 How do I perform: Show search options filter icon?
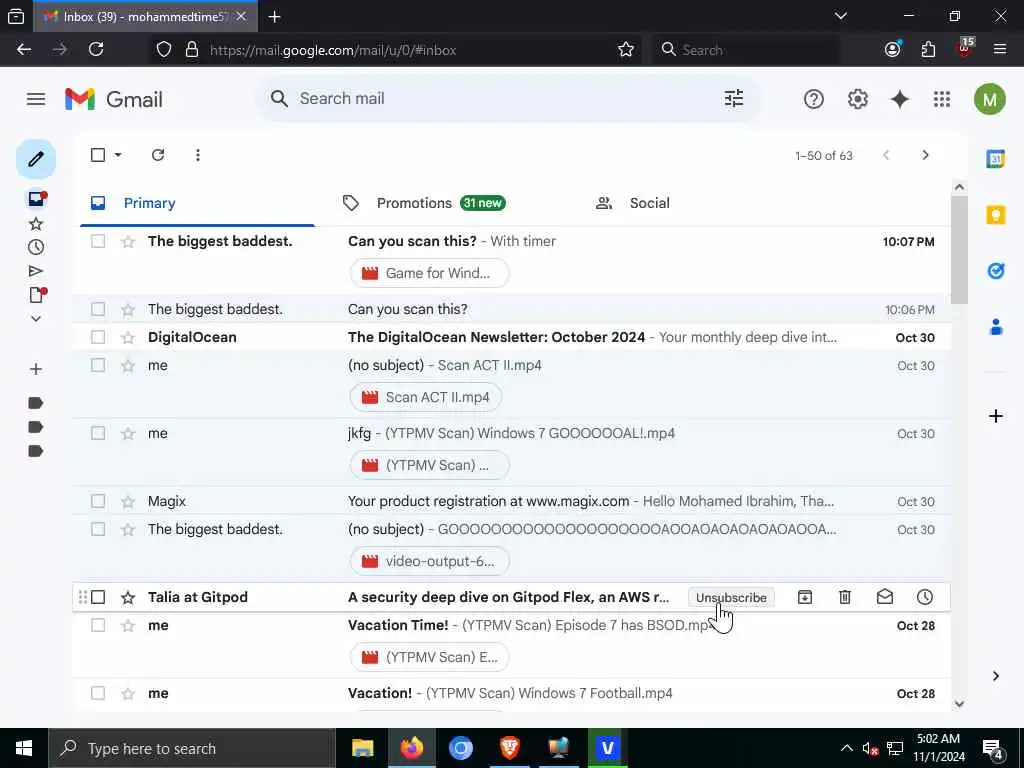734,99
